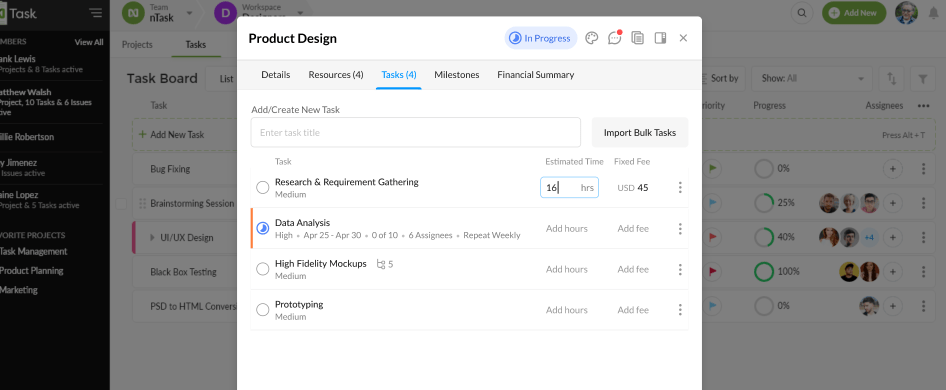Screen dimensions: 946x390
Task: Click the green Add New button
Action: [854, 13]
